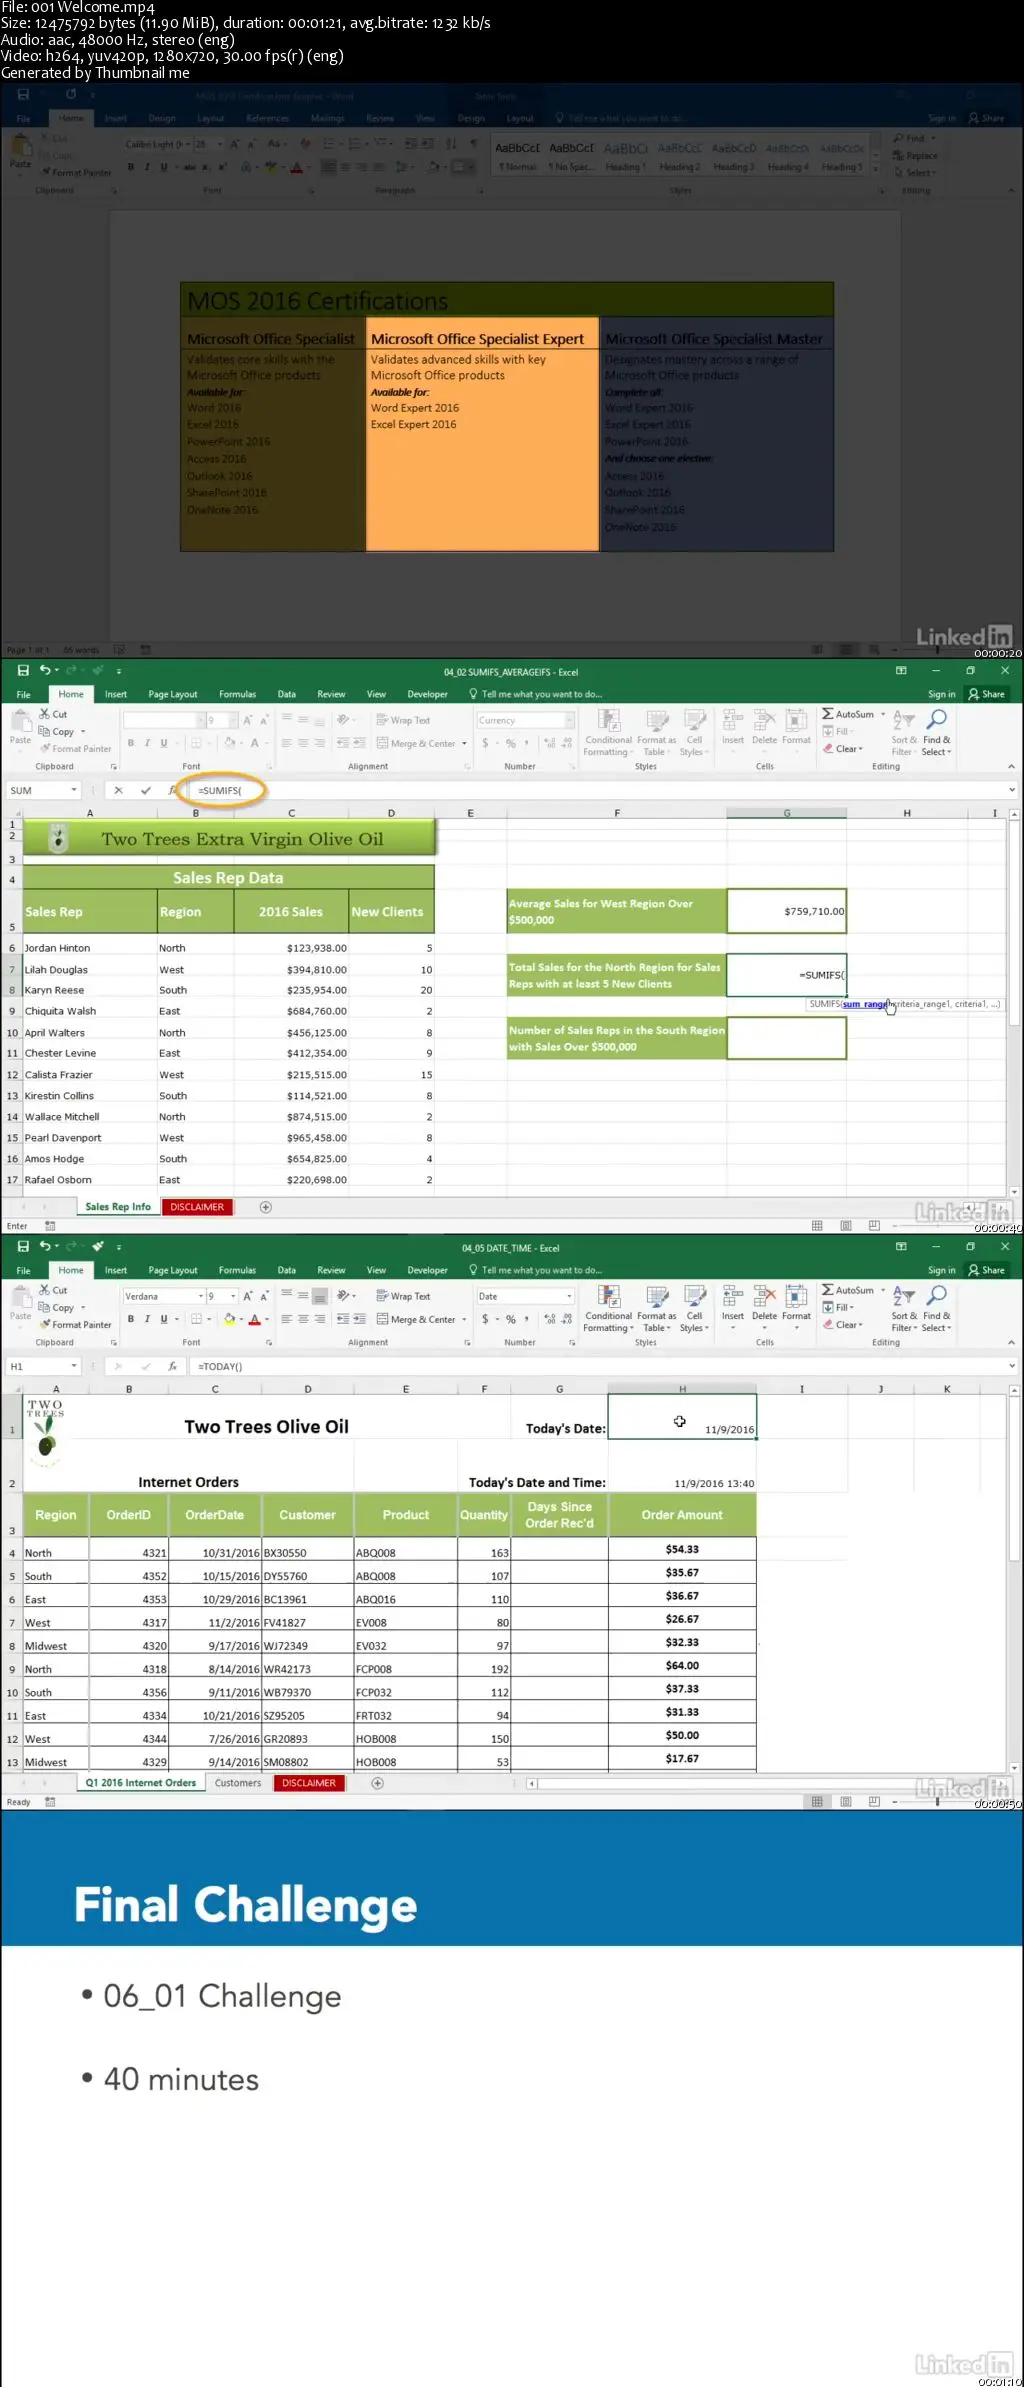Select cell H1 showing 11/9/2016

click(x=682, y=1417)
